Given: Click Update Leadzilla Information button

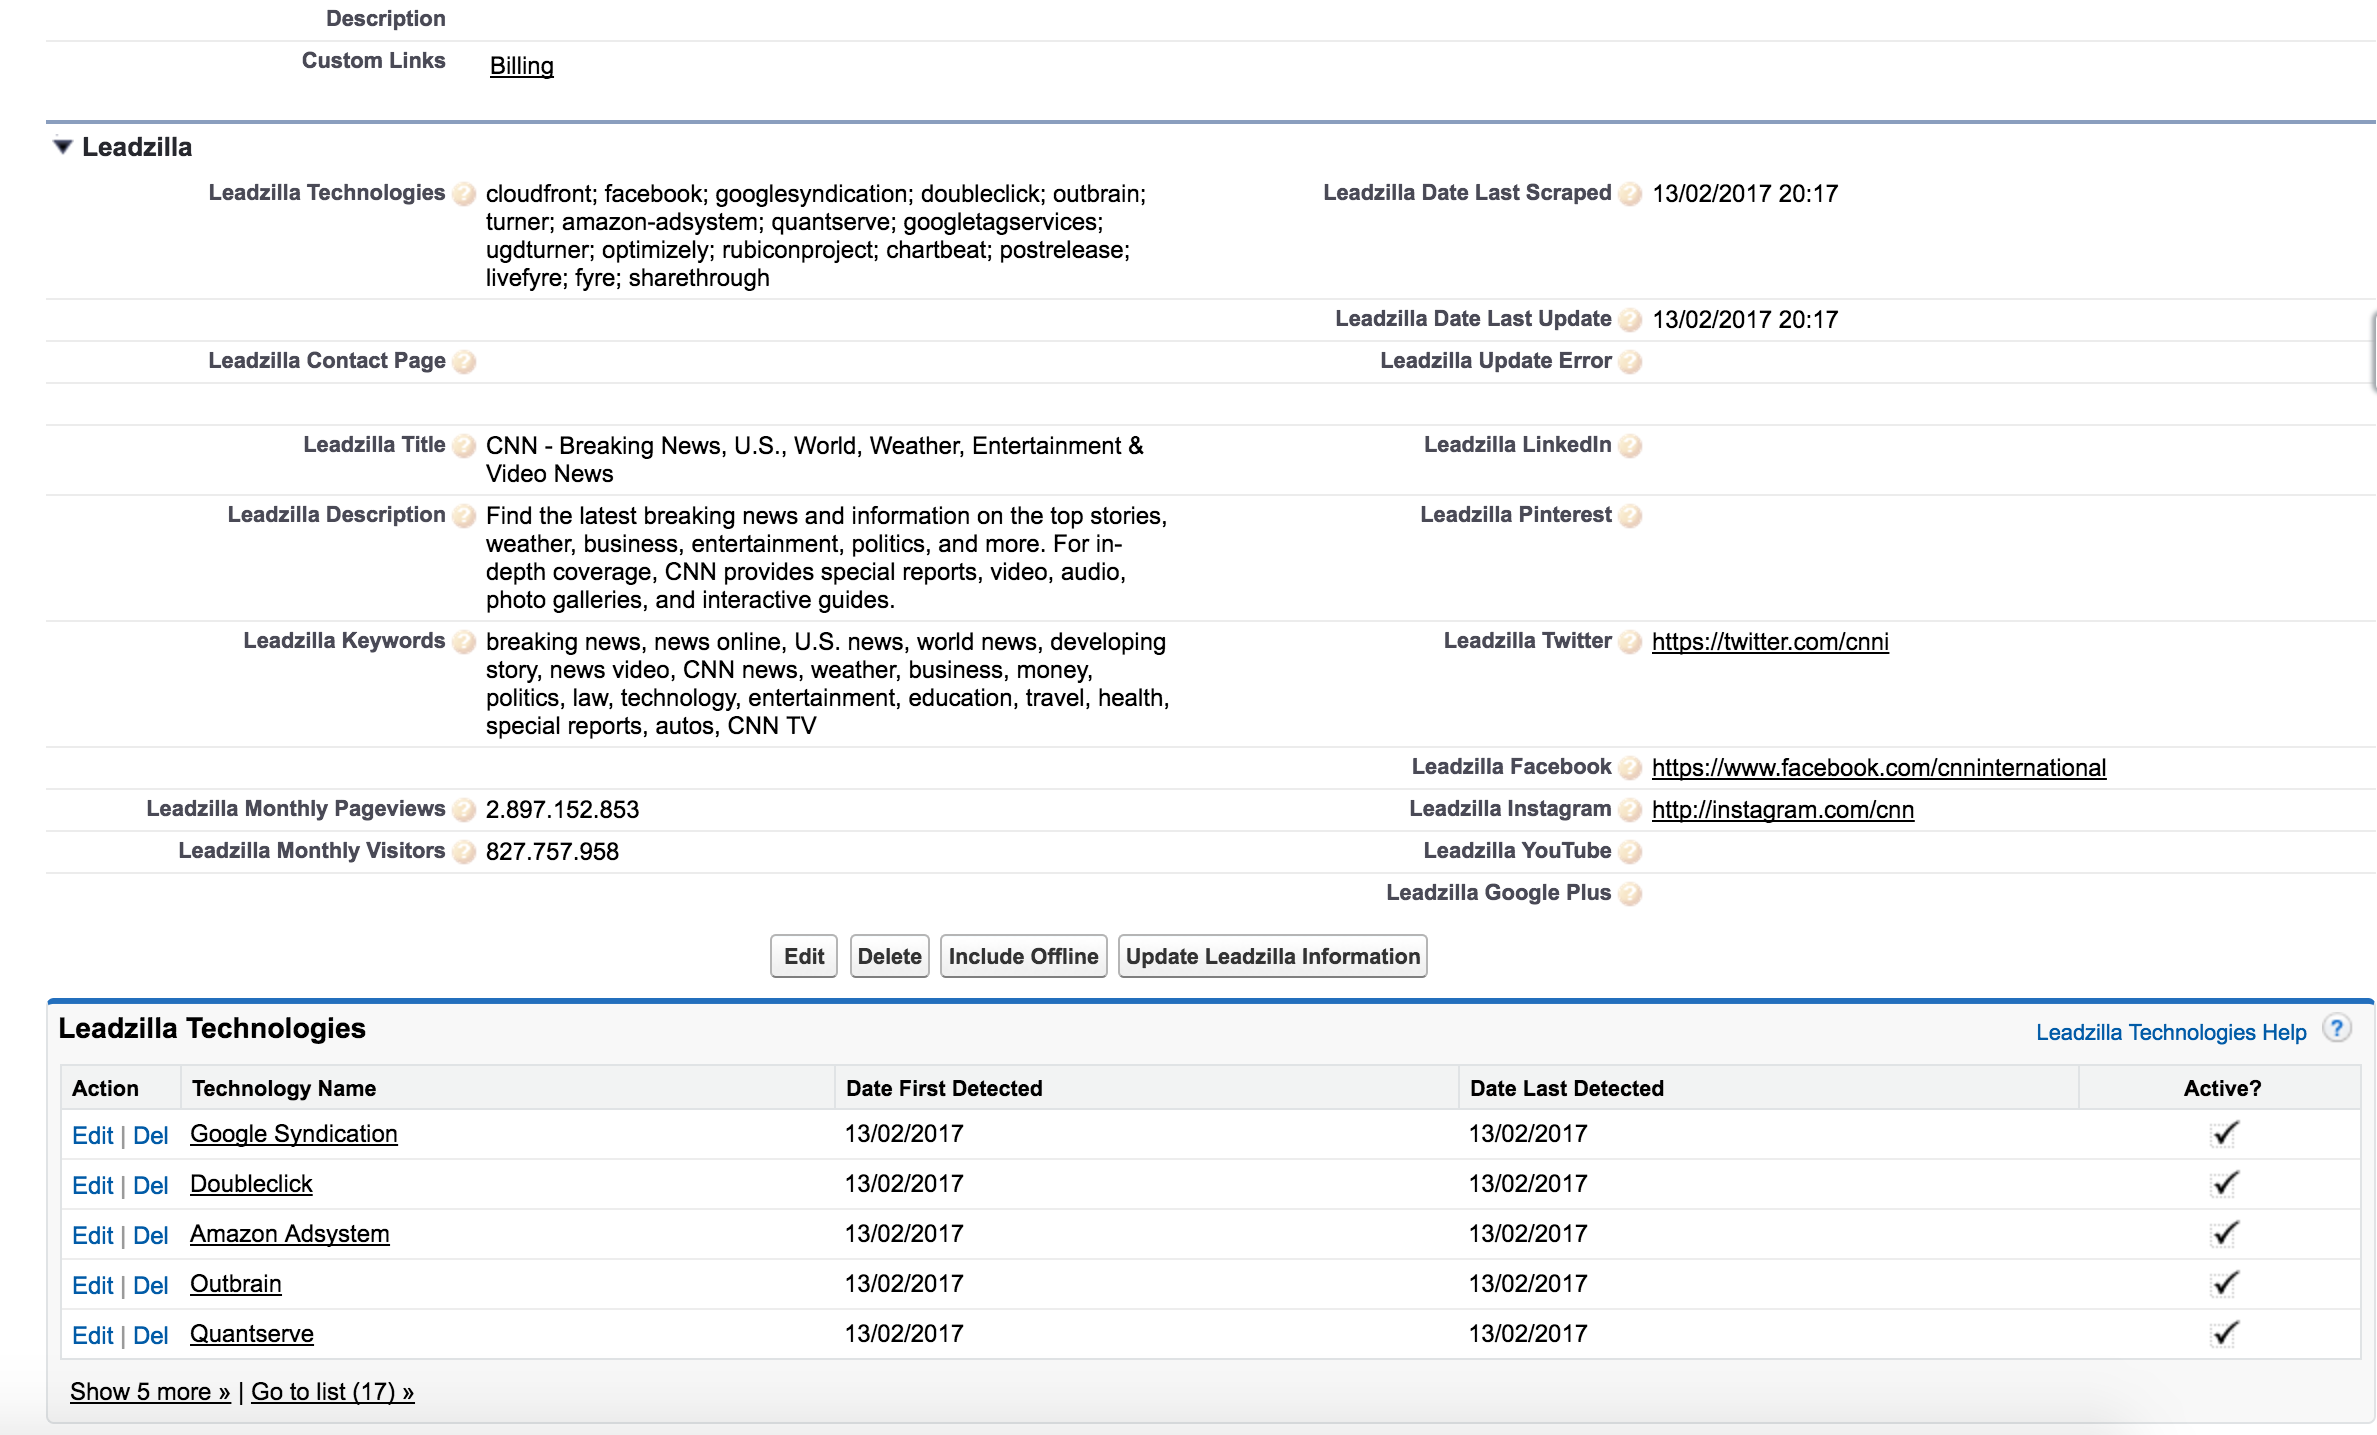Looking at the screenshot, I should pyautogui.click(x=1273, y=956).
